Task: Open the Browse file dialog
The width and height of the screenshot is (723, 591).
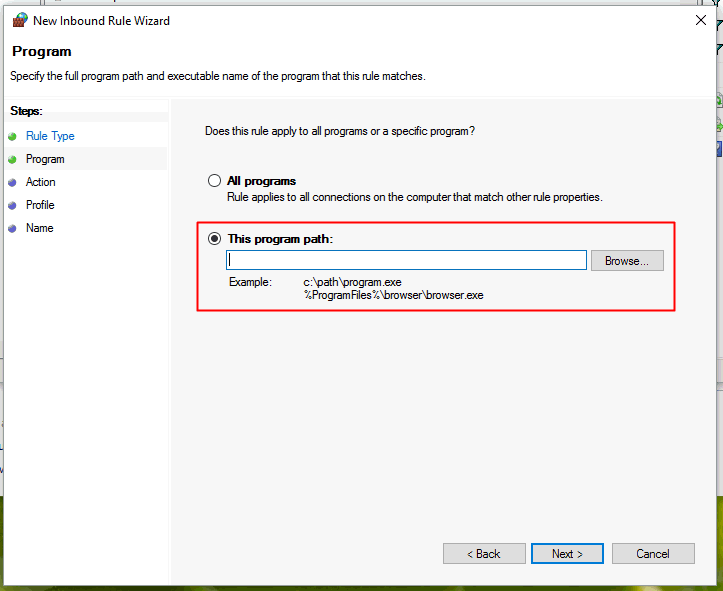Action: pos(627,260)
